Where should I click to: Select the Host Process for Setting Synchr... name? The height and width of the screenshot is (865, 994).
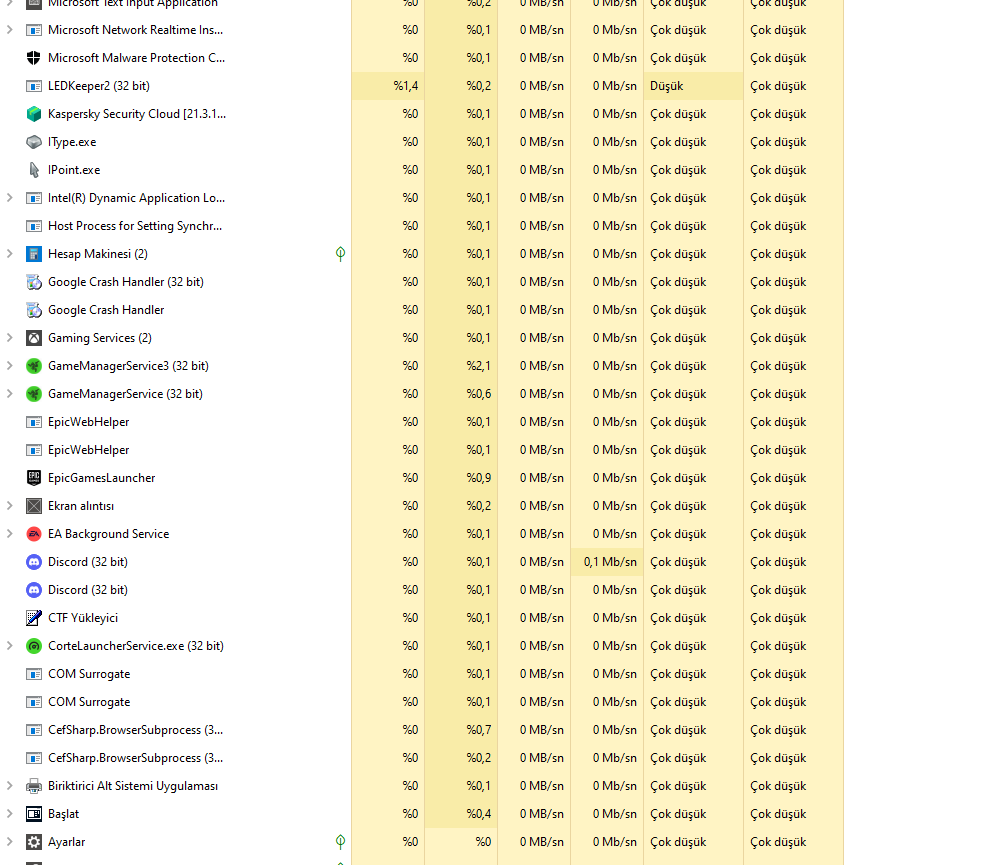point(135,226)
